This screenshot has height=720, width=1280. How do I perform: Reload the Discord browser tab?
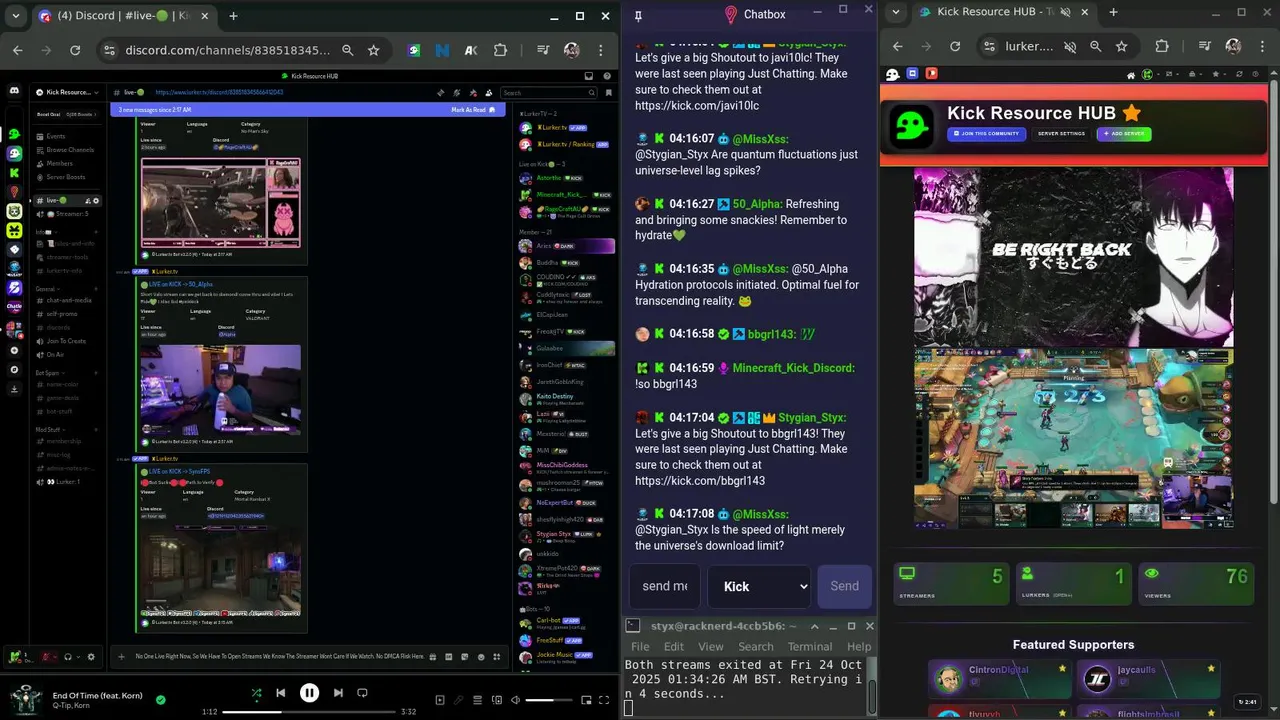point(75,50)
